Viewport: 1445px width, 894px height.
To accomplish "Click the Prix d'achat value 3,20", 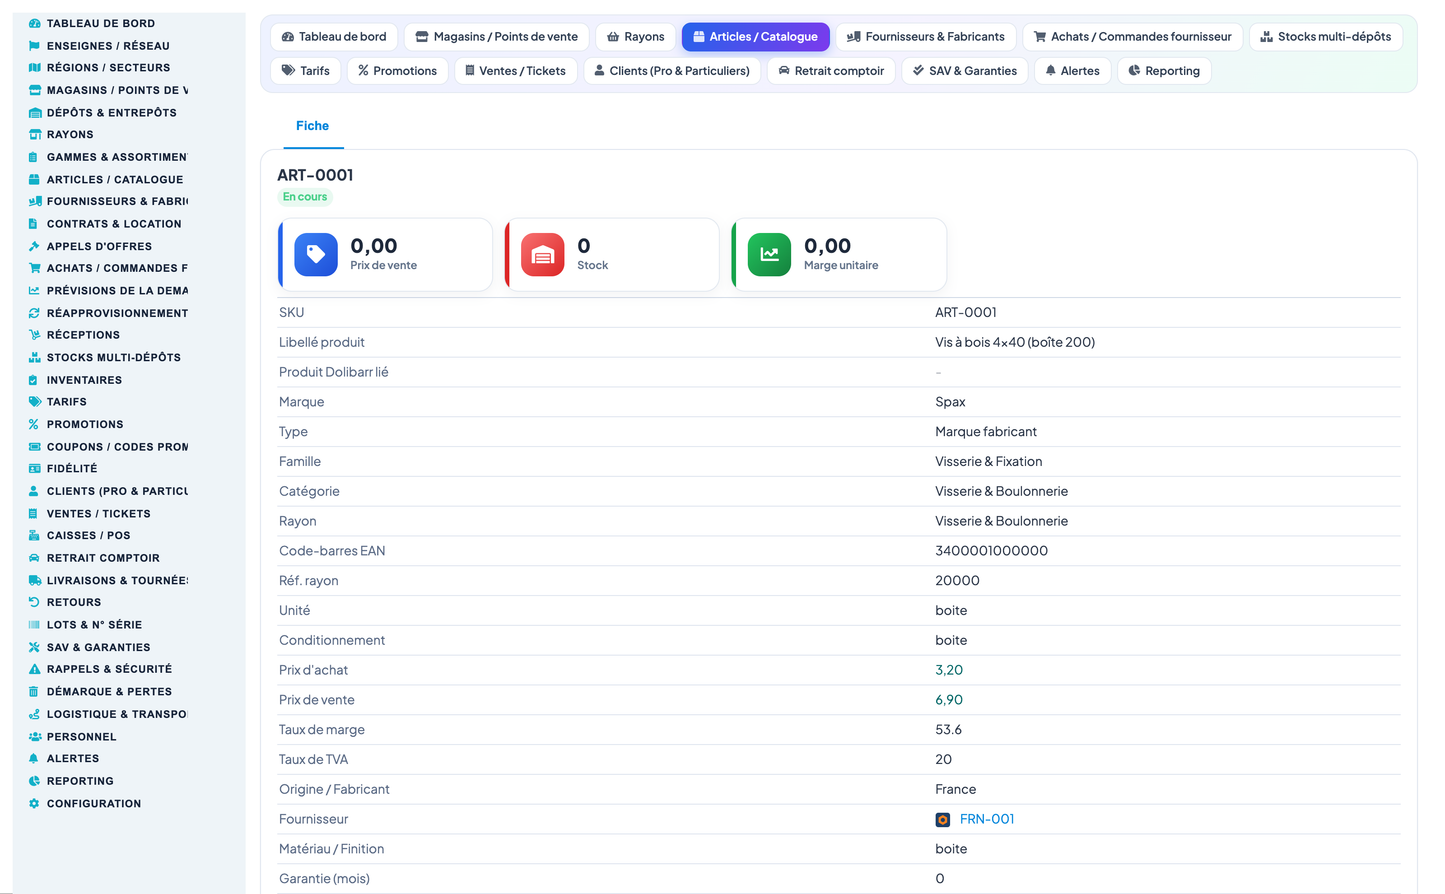I will pos(949,671).
